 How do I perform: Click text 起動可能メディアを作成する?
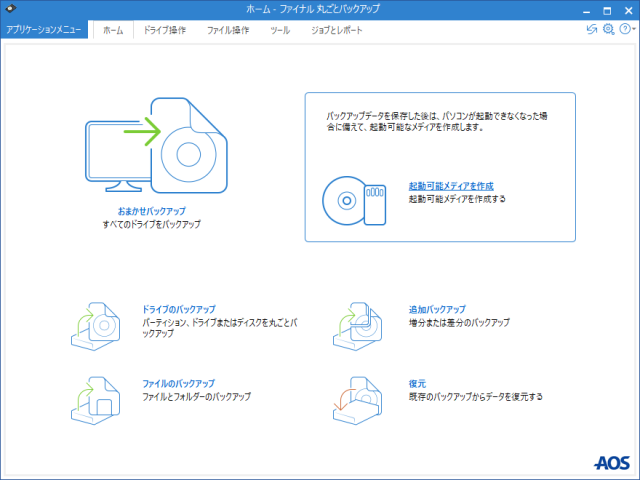point(457,199)
